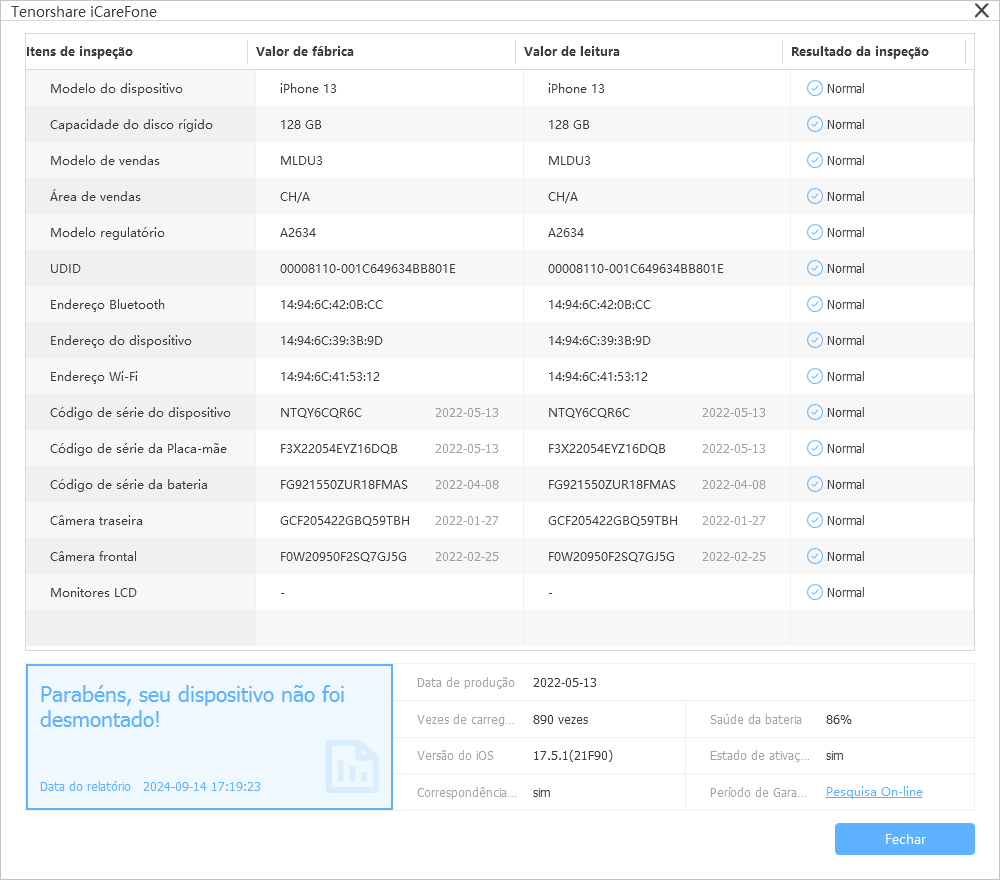This screenshot has height=880, width=1000.
Task: Click the check icon for Monitores LCD
Action: 814,592
